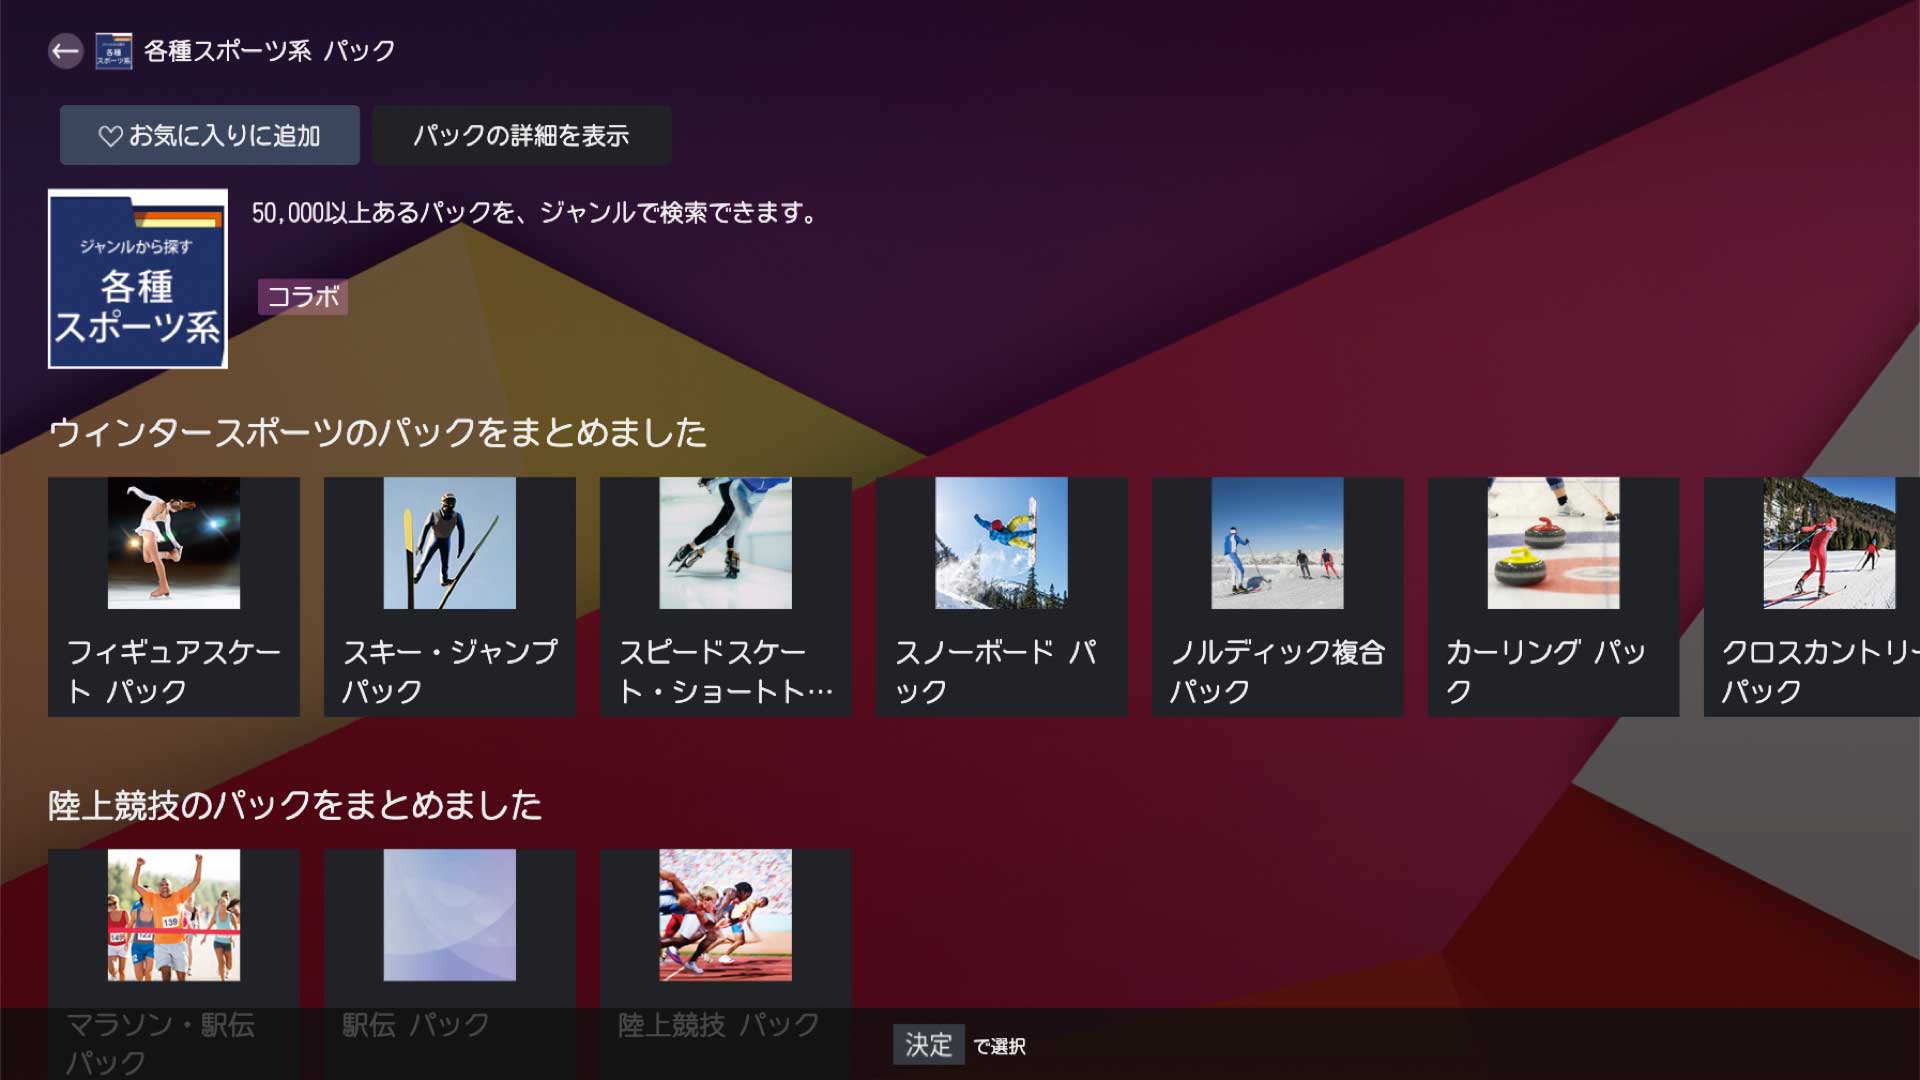Click the back arrow icon

65,51
